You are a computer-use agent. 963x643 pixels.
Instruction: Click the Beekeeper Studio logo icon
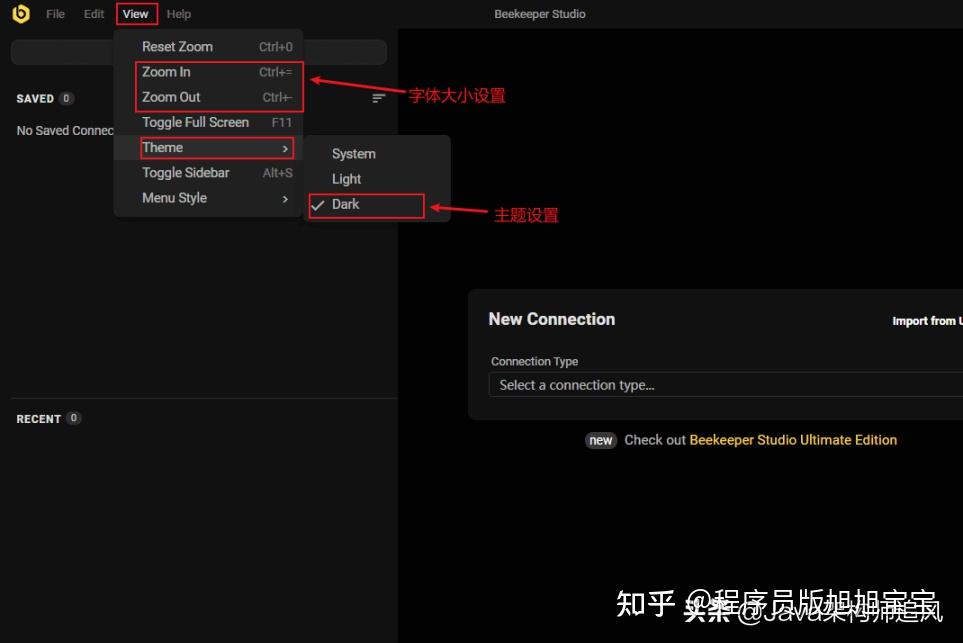pyautogui.click(x=21, y=14)
